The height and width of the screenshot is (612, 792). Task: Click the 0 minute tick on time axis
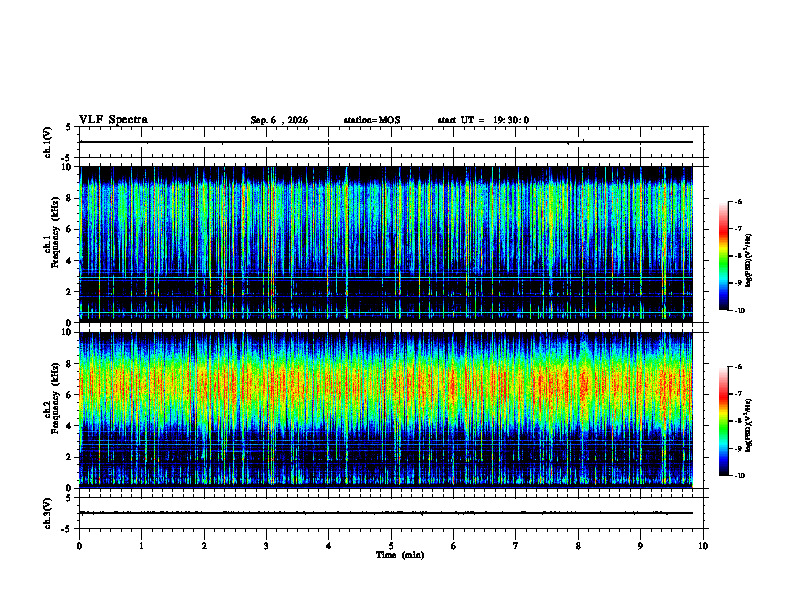[79, 546]
